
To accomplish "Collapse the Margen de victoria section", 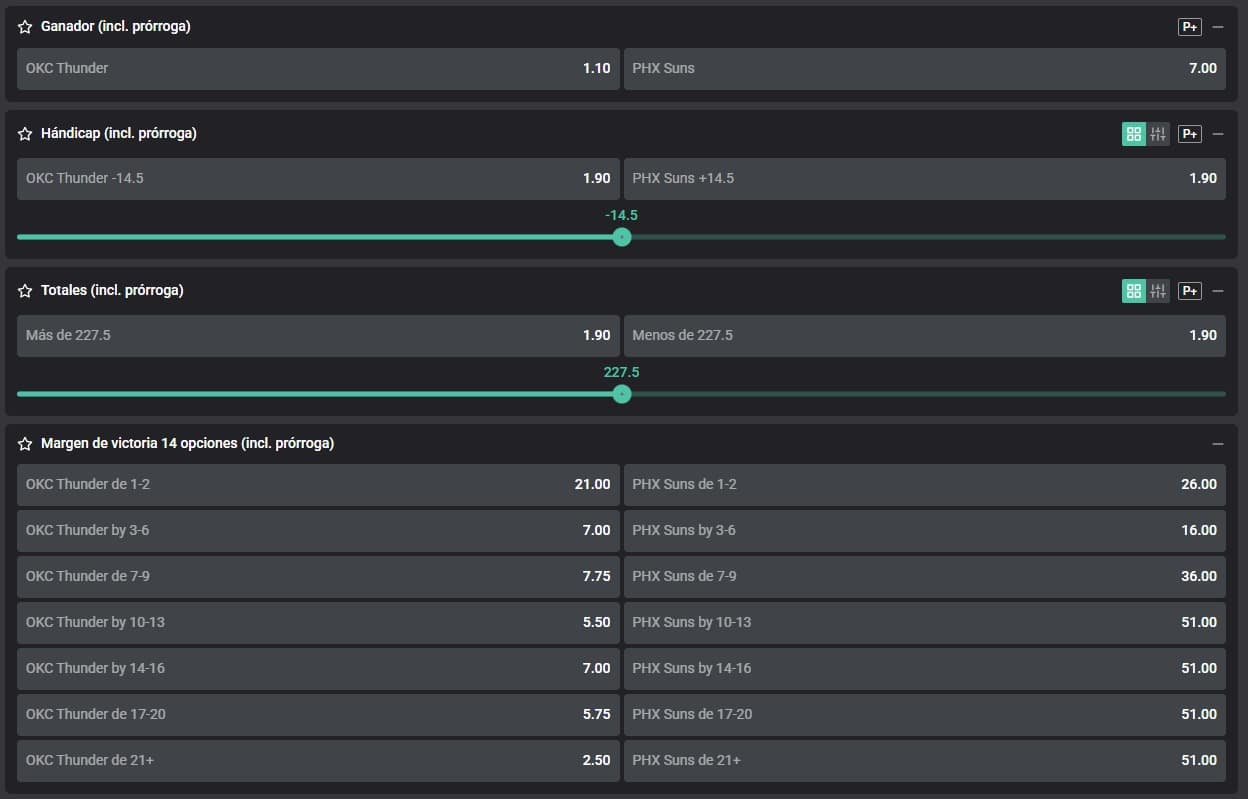I will [x=1217, y=444].
